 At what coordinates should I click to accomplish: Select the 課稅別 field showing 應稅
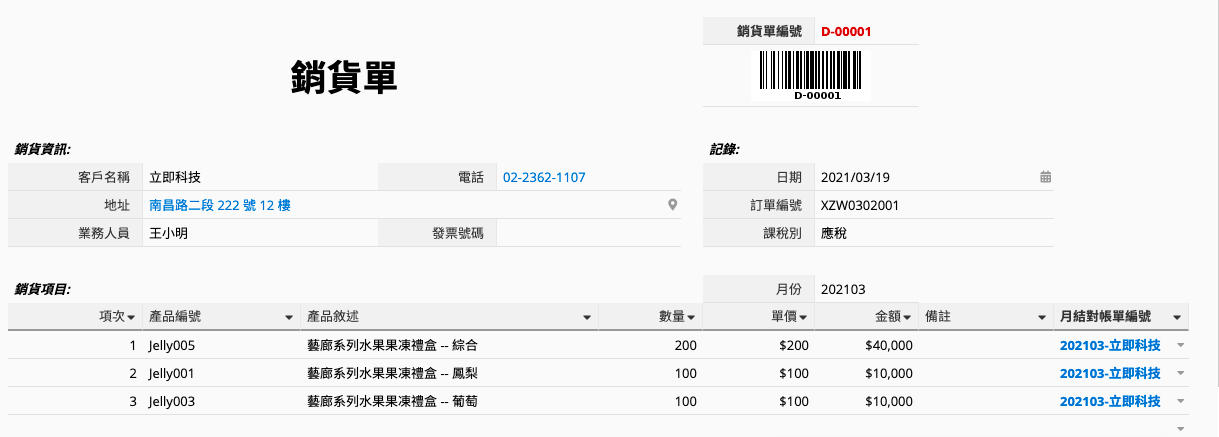pos(933,233)
